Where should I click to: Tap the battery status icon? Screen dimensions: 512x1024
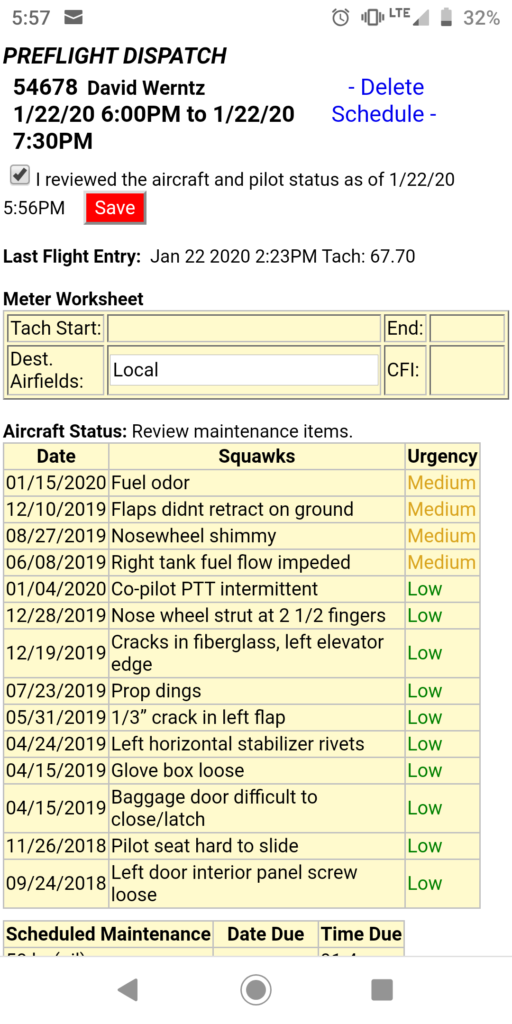447,18
